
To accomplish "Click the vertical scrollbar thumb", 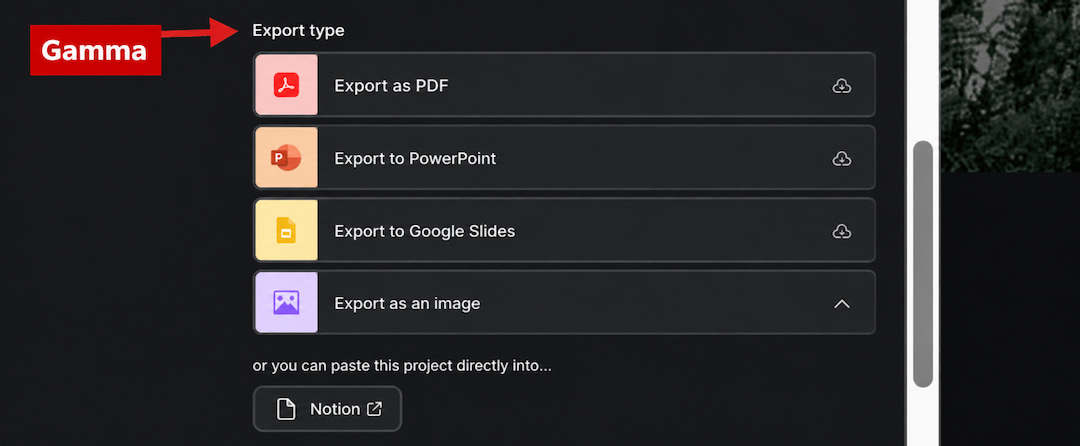I will click(x=923, y=264).
